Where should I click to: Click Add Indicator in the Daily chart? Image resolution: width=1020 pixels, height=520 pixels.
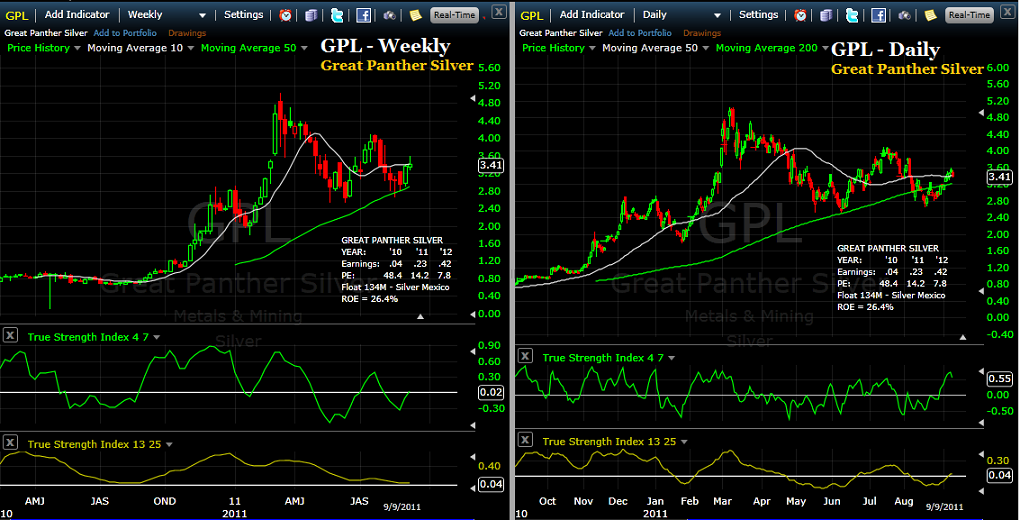[x=592, y=14]
